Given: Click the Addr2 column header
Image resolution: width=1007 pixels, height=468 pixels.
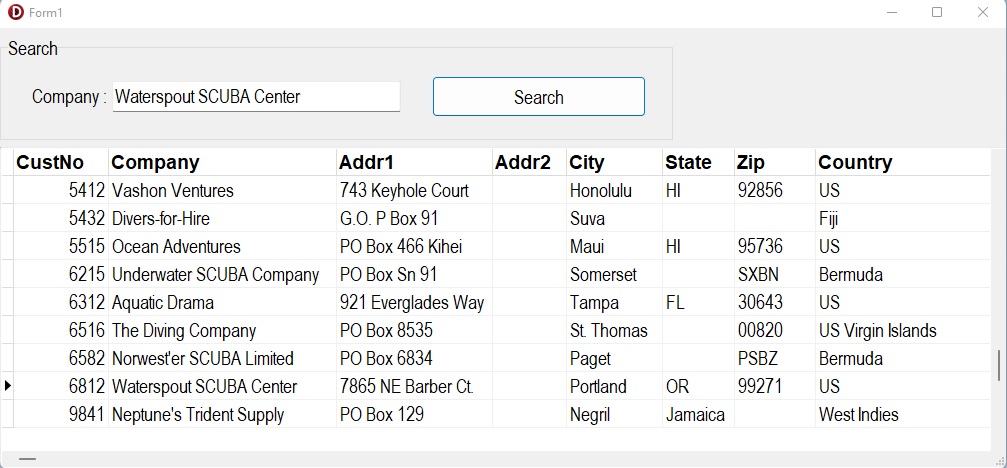Looking at the screenshot, I should point(529,162).
